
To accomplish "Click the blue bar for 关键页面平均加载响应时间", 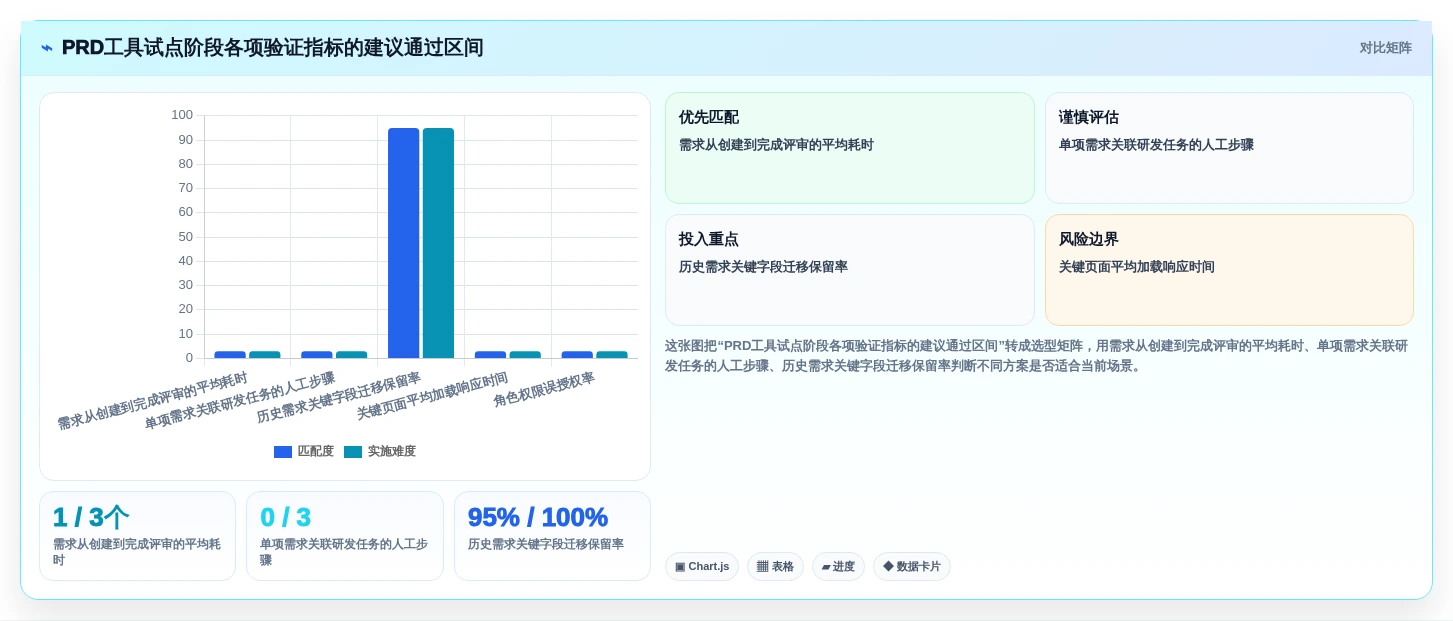I will (x=490, y=354).
